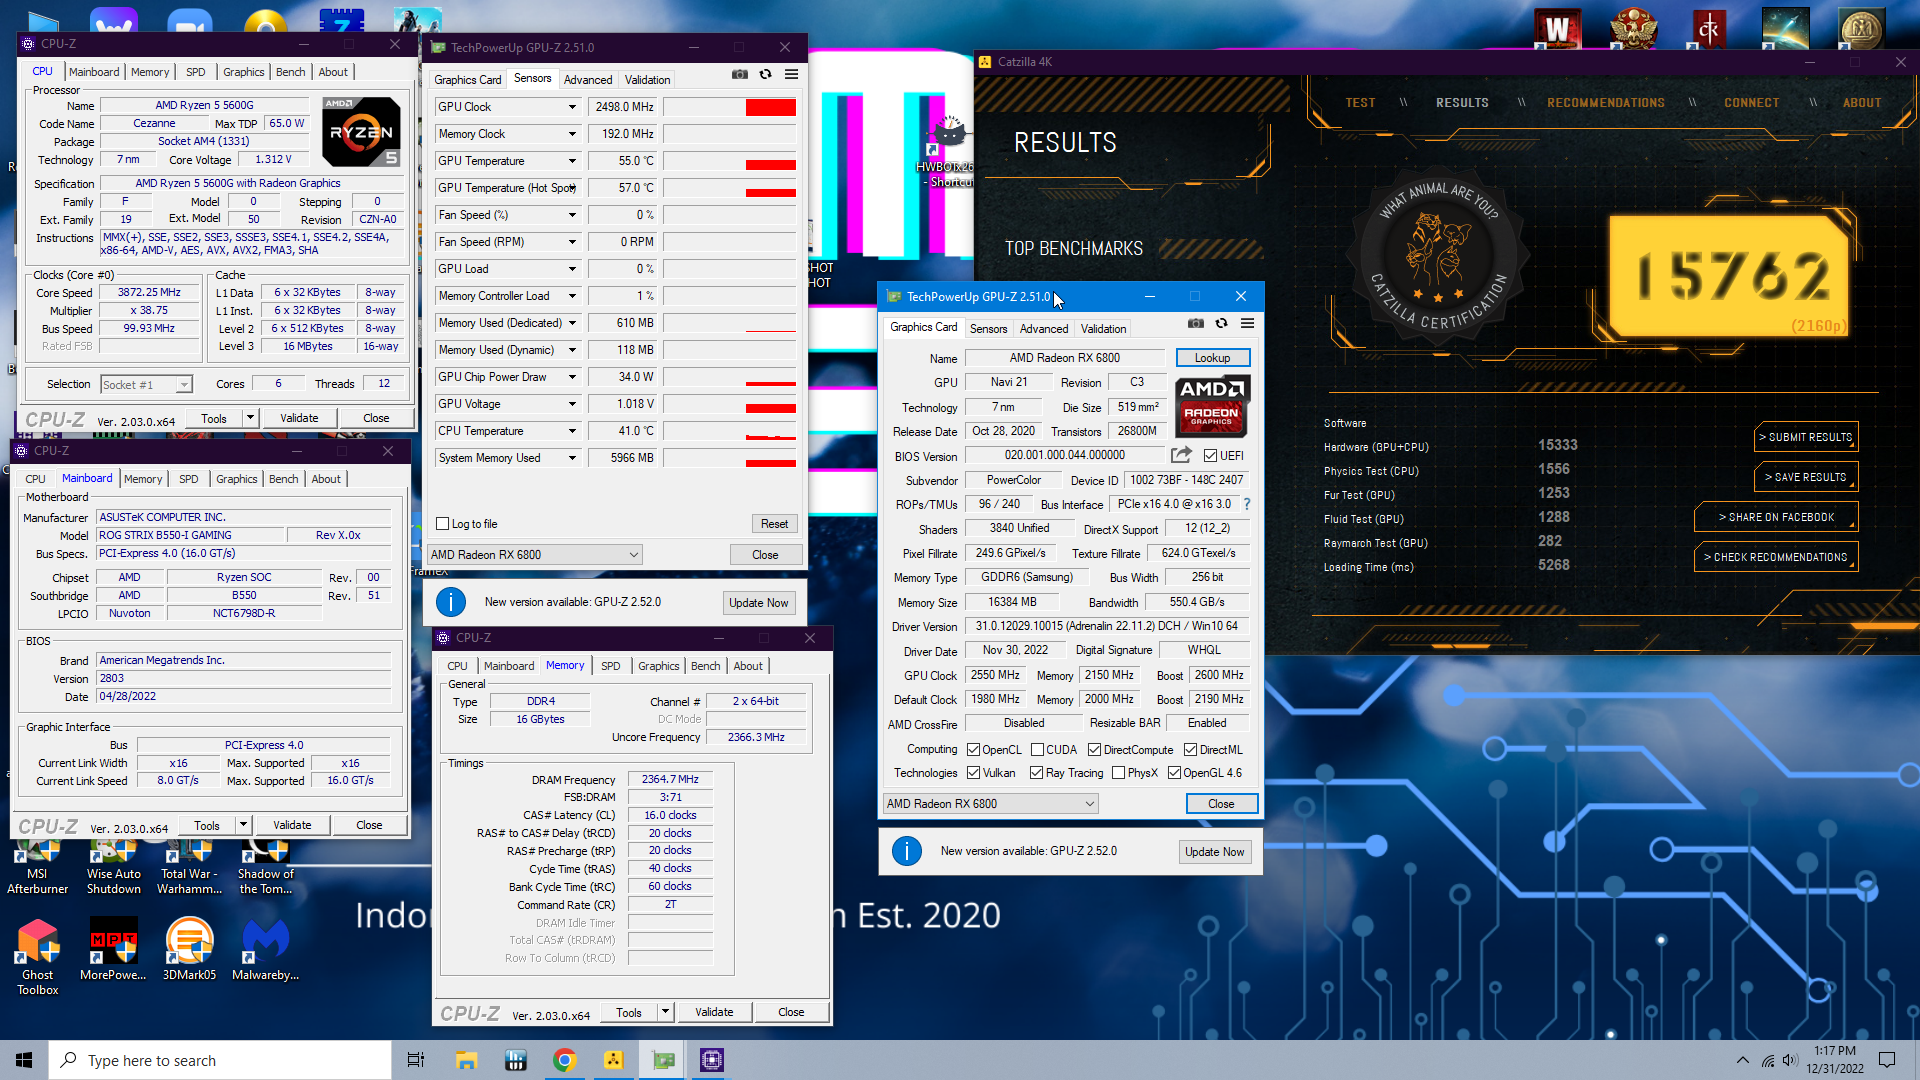Open RECOMMENDATIONS tab in Catzilla
Viewport: 1920px width, 1080px height.
1605,103
